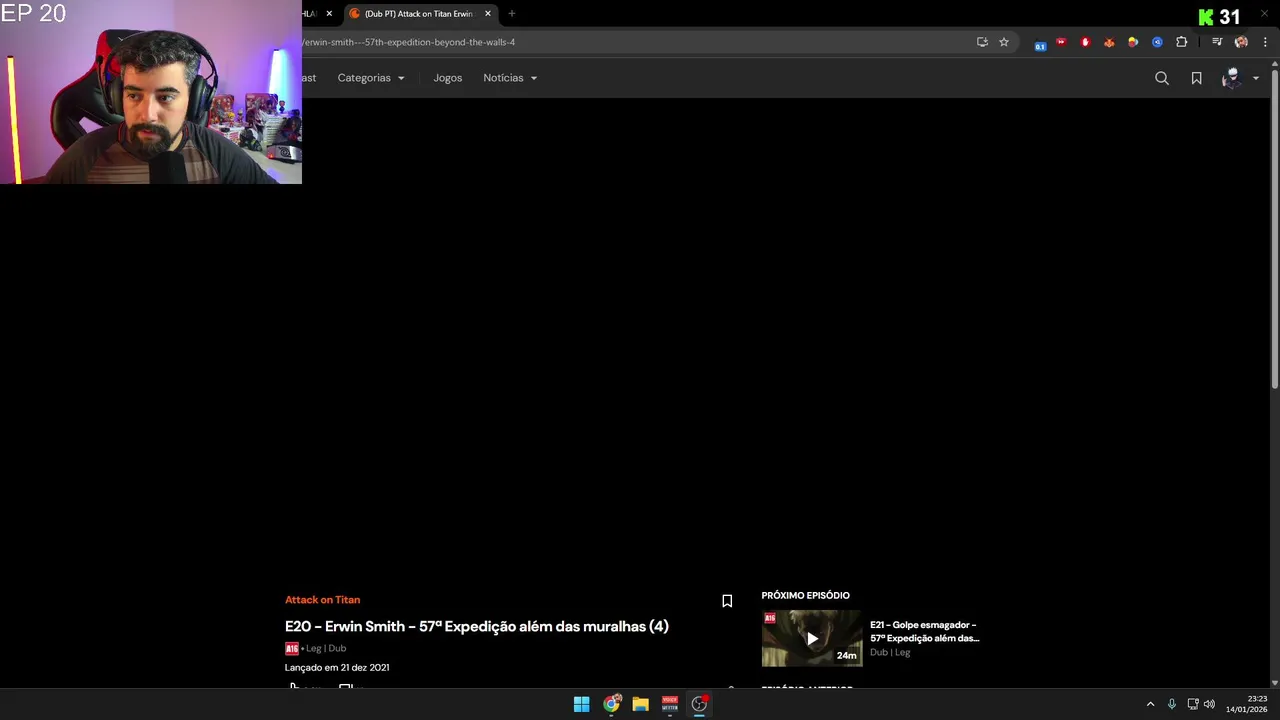Play the E21 next episode thumbnail
The width and height of the screenshot is (1280, 720).
(812, 638)
